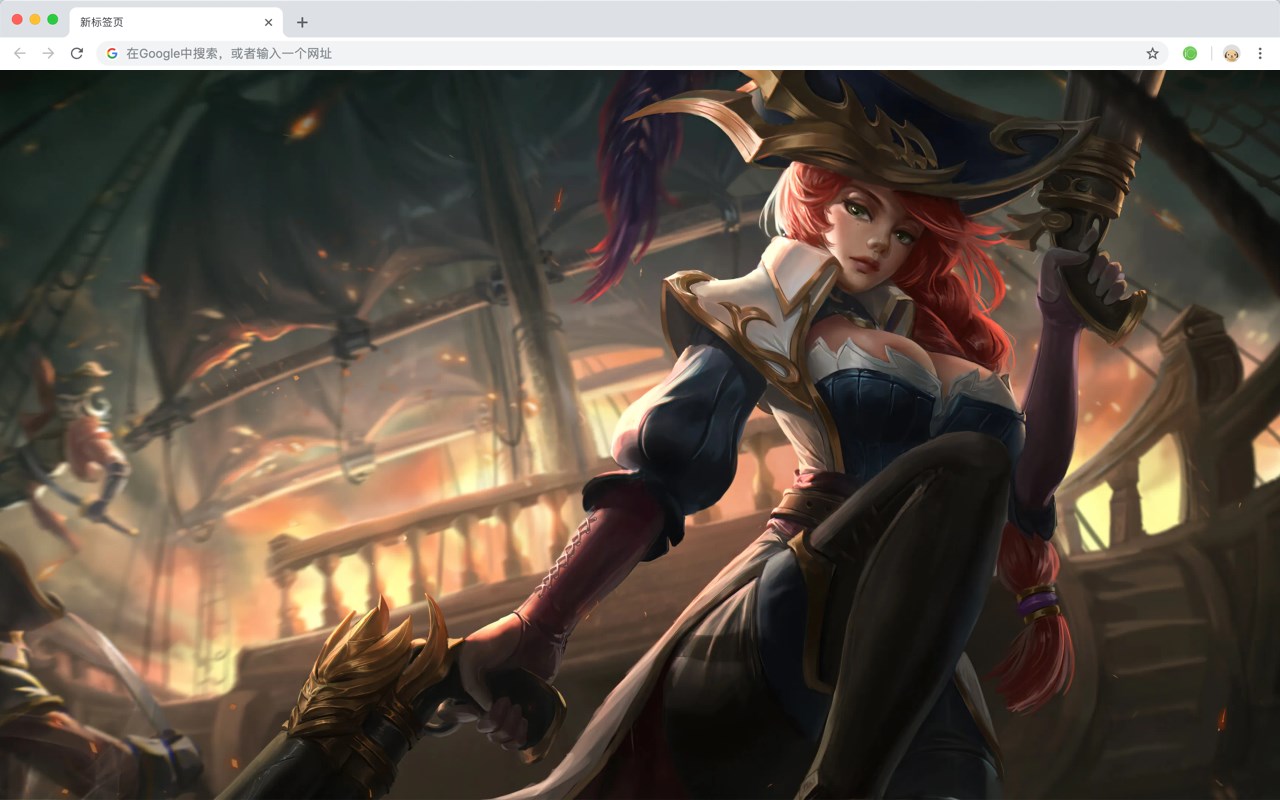Viewport: 1280px width, 800px height.
Task: Reload the current page
Action: [x=77, y=53]
